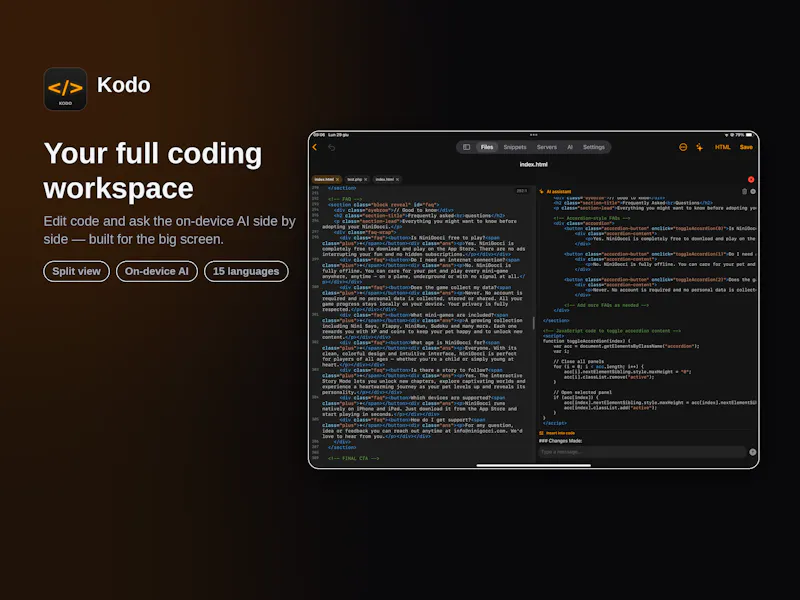The width and height of the screenshot is (800, 600).
Task: Click the index.html document title
Action: tap(534, 164)
